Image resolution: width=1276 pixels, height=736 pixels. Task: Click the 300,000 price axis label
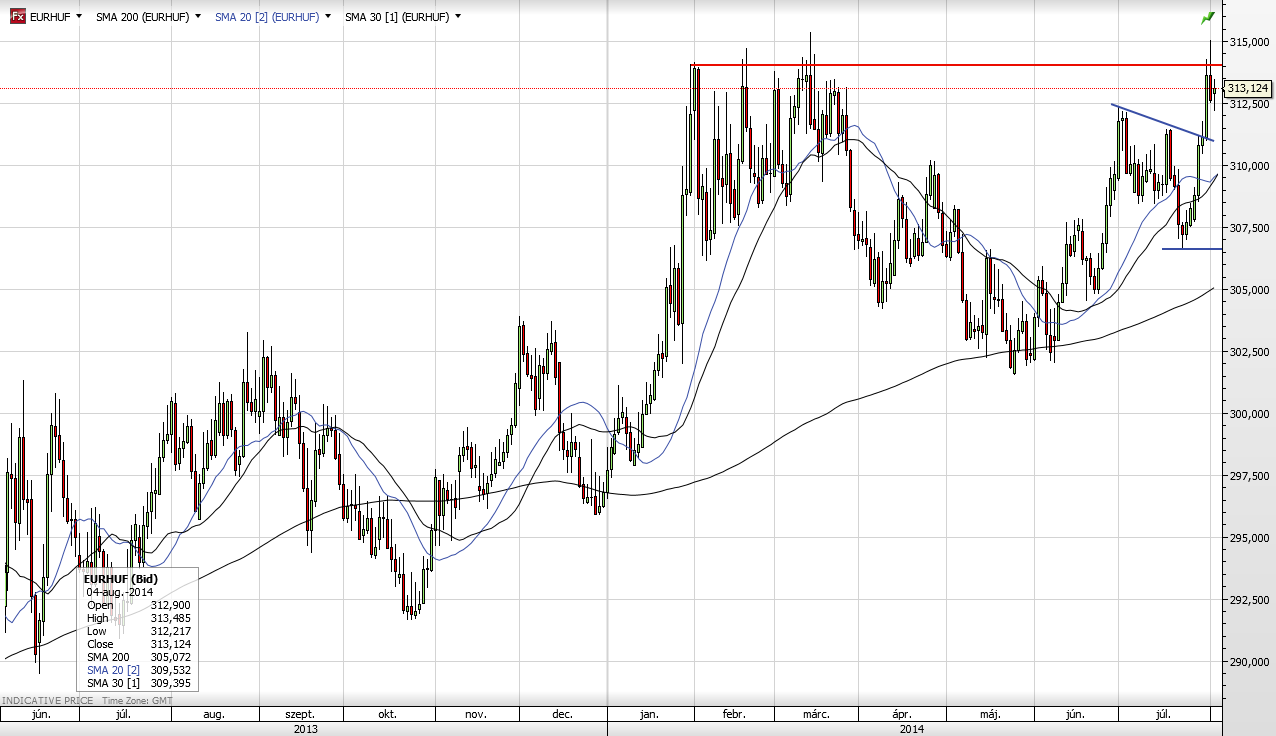click(x=1249, y=414)
